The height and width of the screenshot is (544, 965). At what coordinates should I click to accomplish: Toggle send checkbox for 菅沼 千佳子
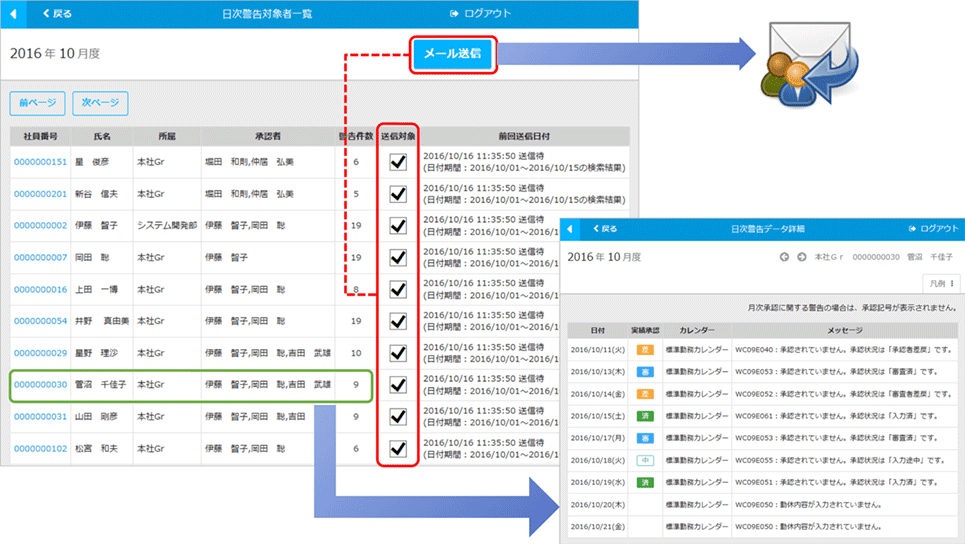(398, 385)
